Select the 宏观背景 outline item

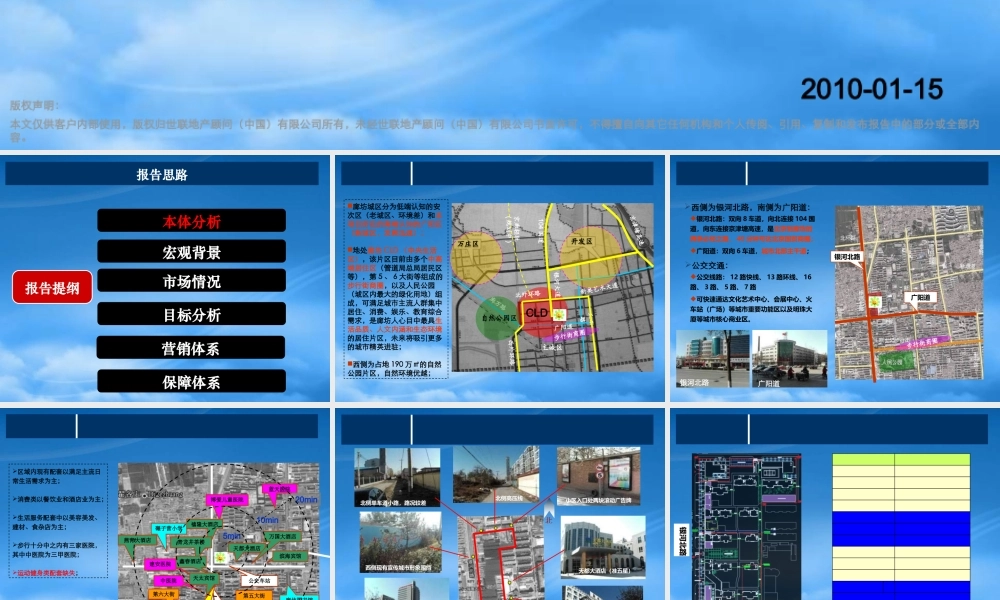click(191, 252)
